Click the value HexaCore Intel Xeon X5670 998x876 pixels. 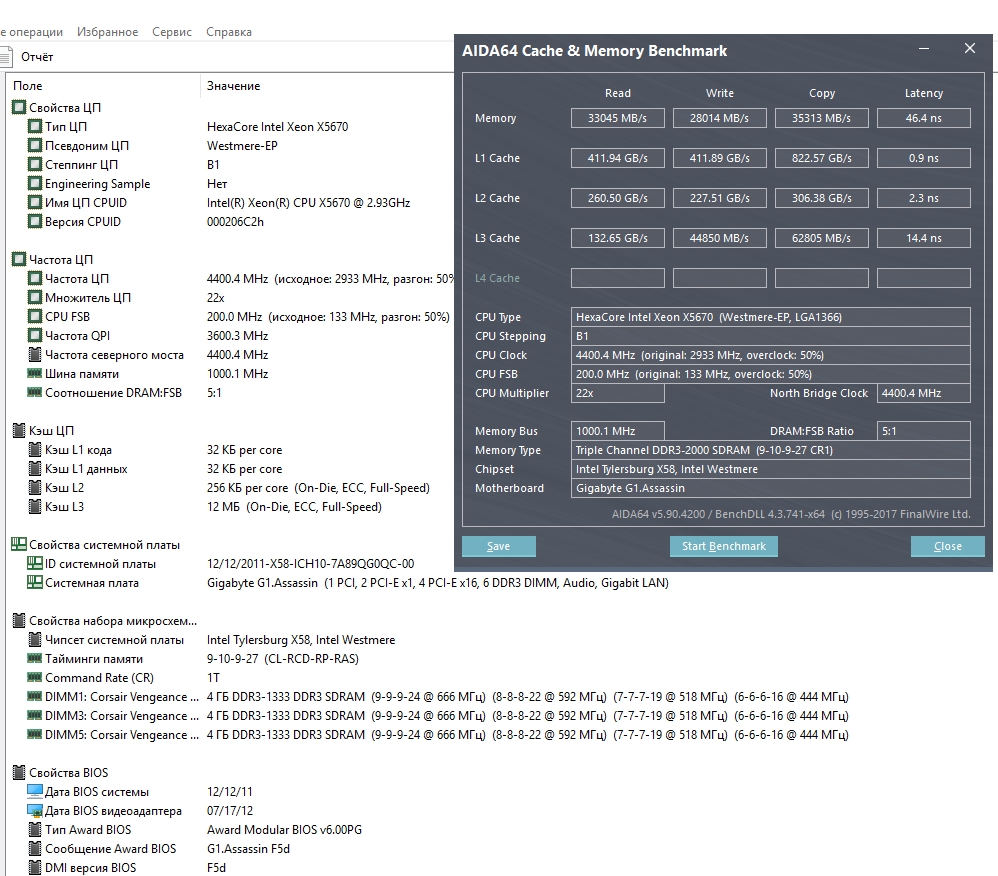[x=278, y=127]
